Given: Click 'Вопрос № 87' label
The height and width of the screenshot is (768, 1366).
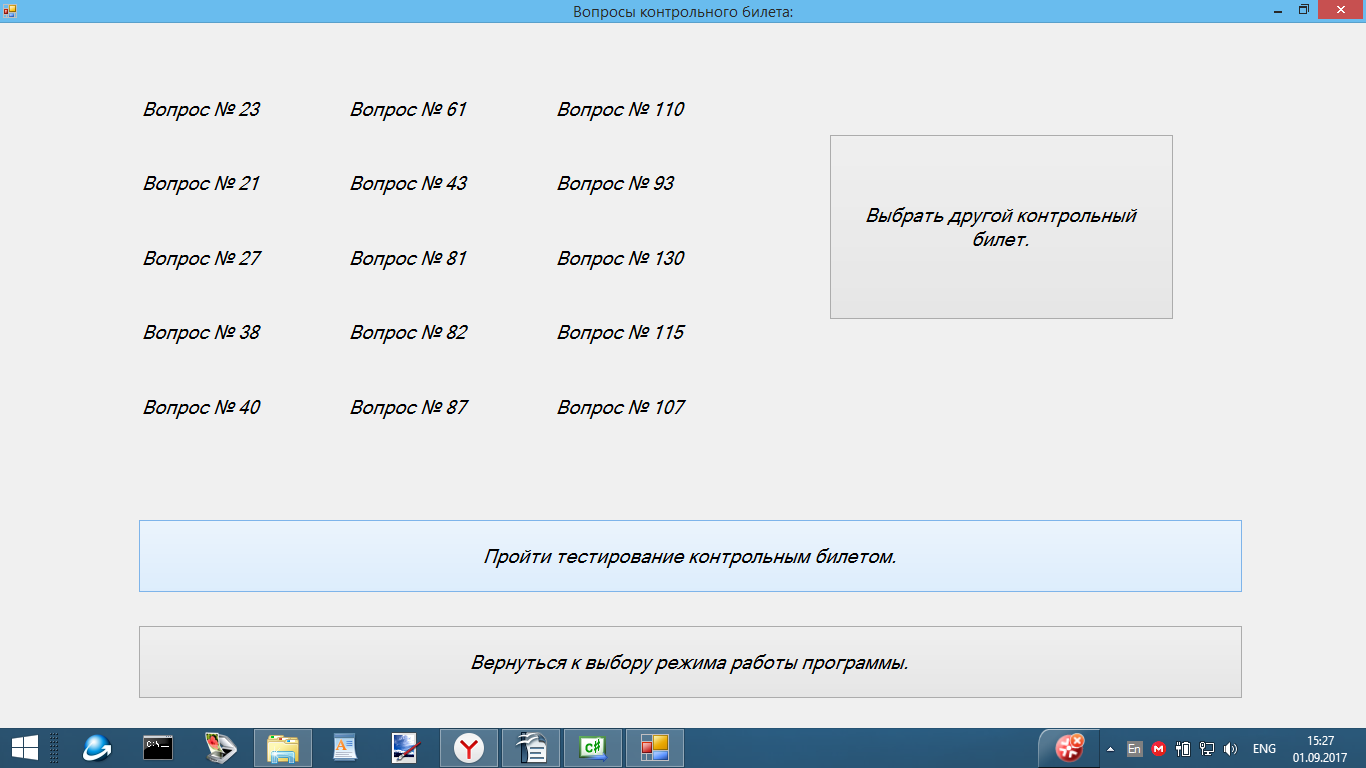Looking at the screenshot, I should pyautogui.click(x=408, y=407).
